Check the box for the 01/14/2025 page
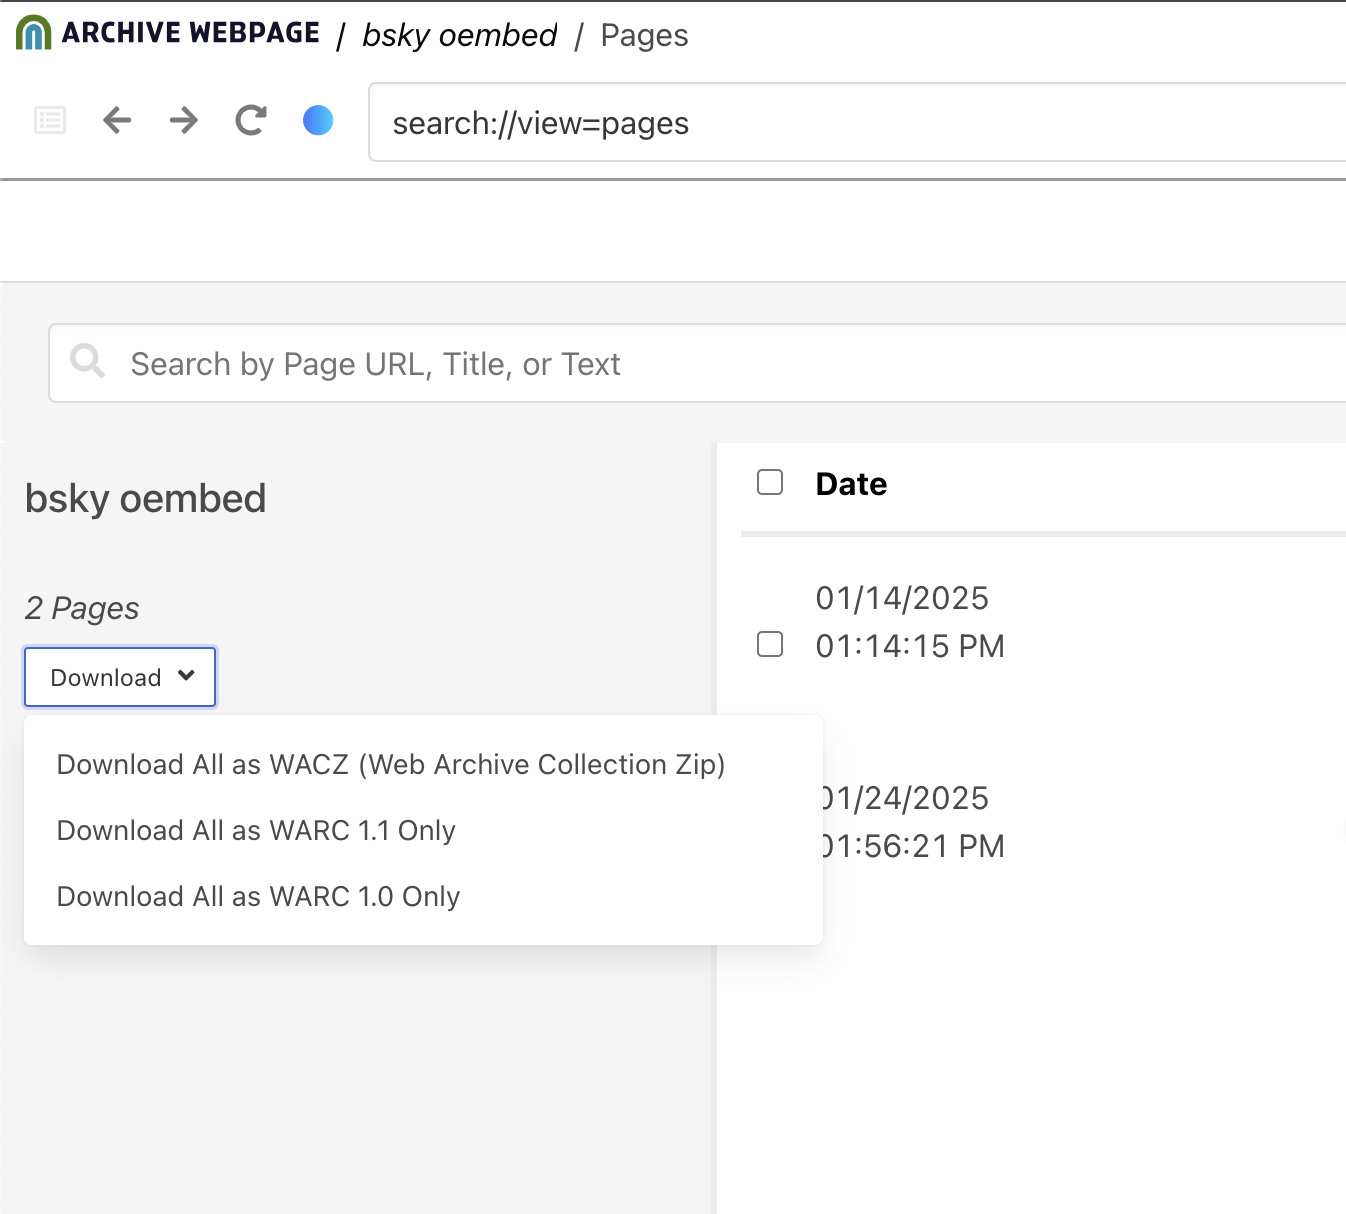This screenshot has width=1346, height=1214. tap(770, 644)
